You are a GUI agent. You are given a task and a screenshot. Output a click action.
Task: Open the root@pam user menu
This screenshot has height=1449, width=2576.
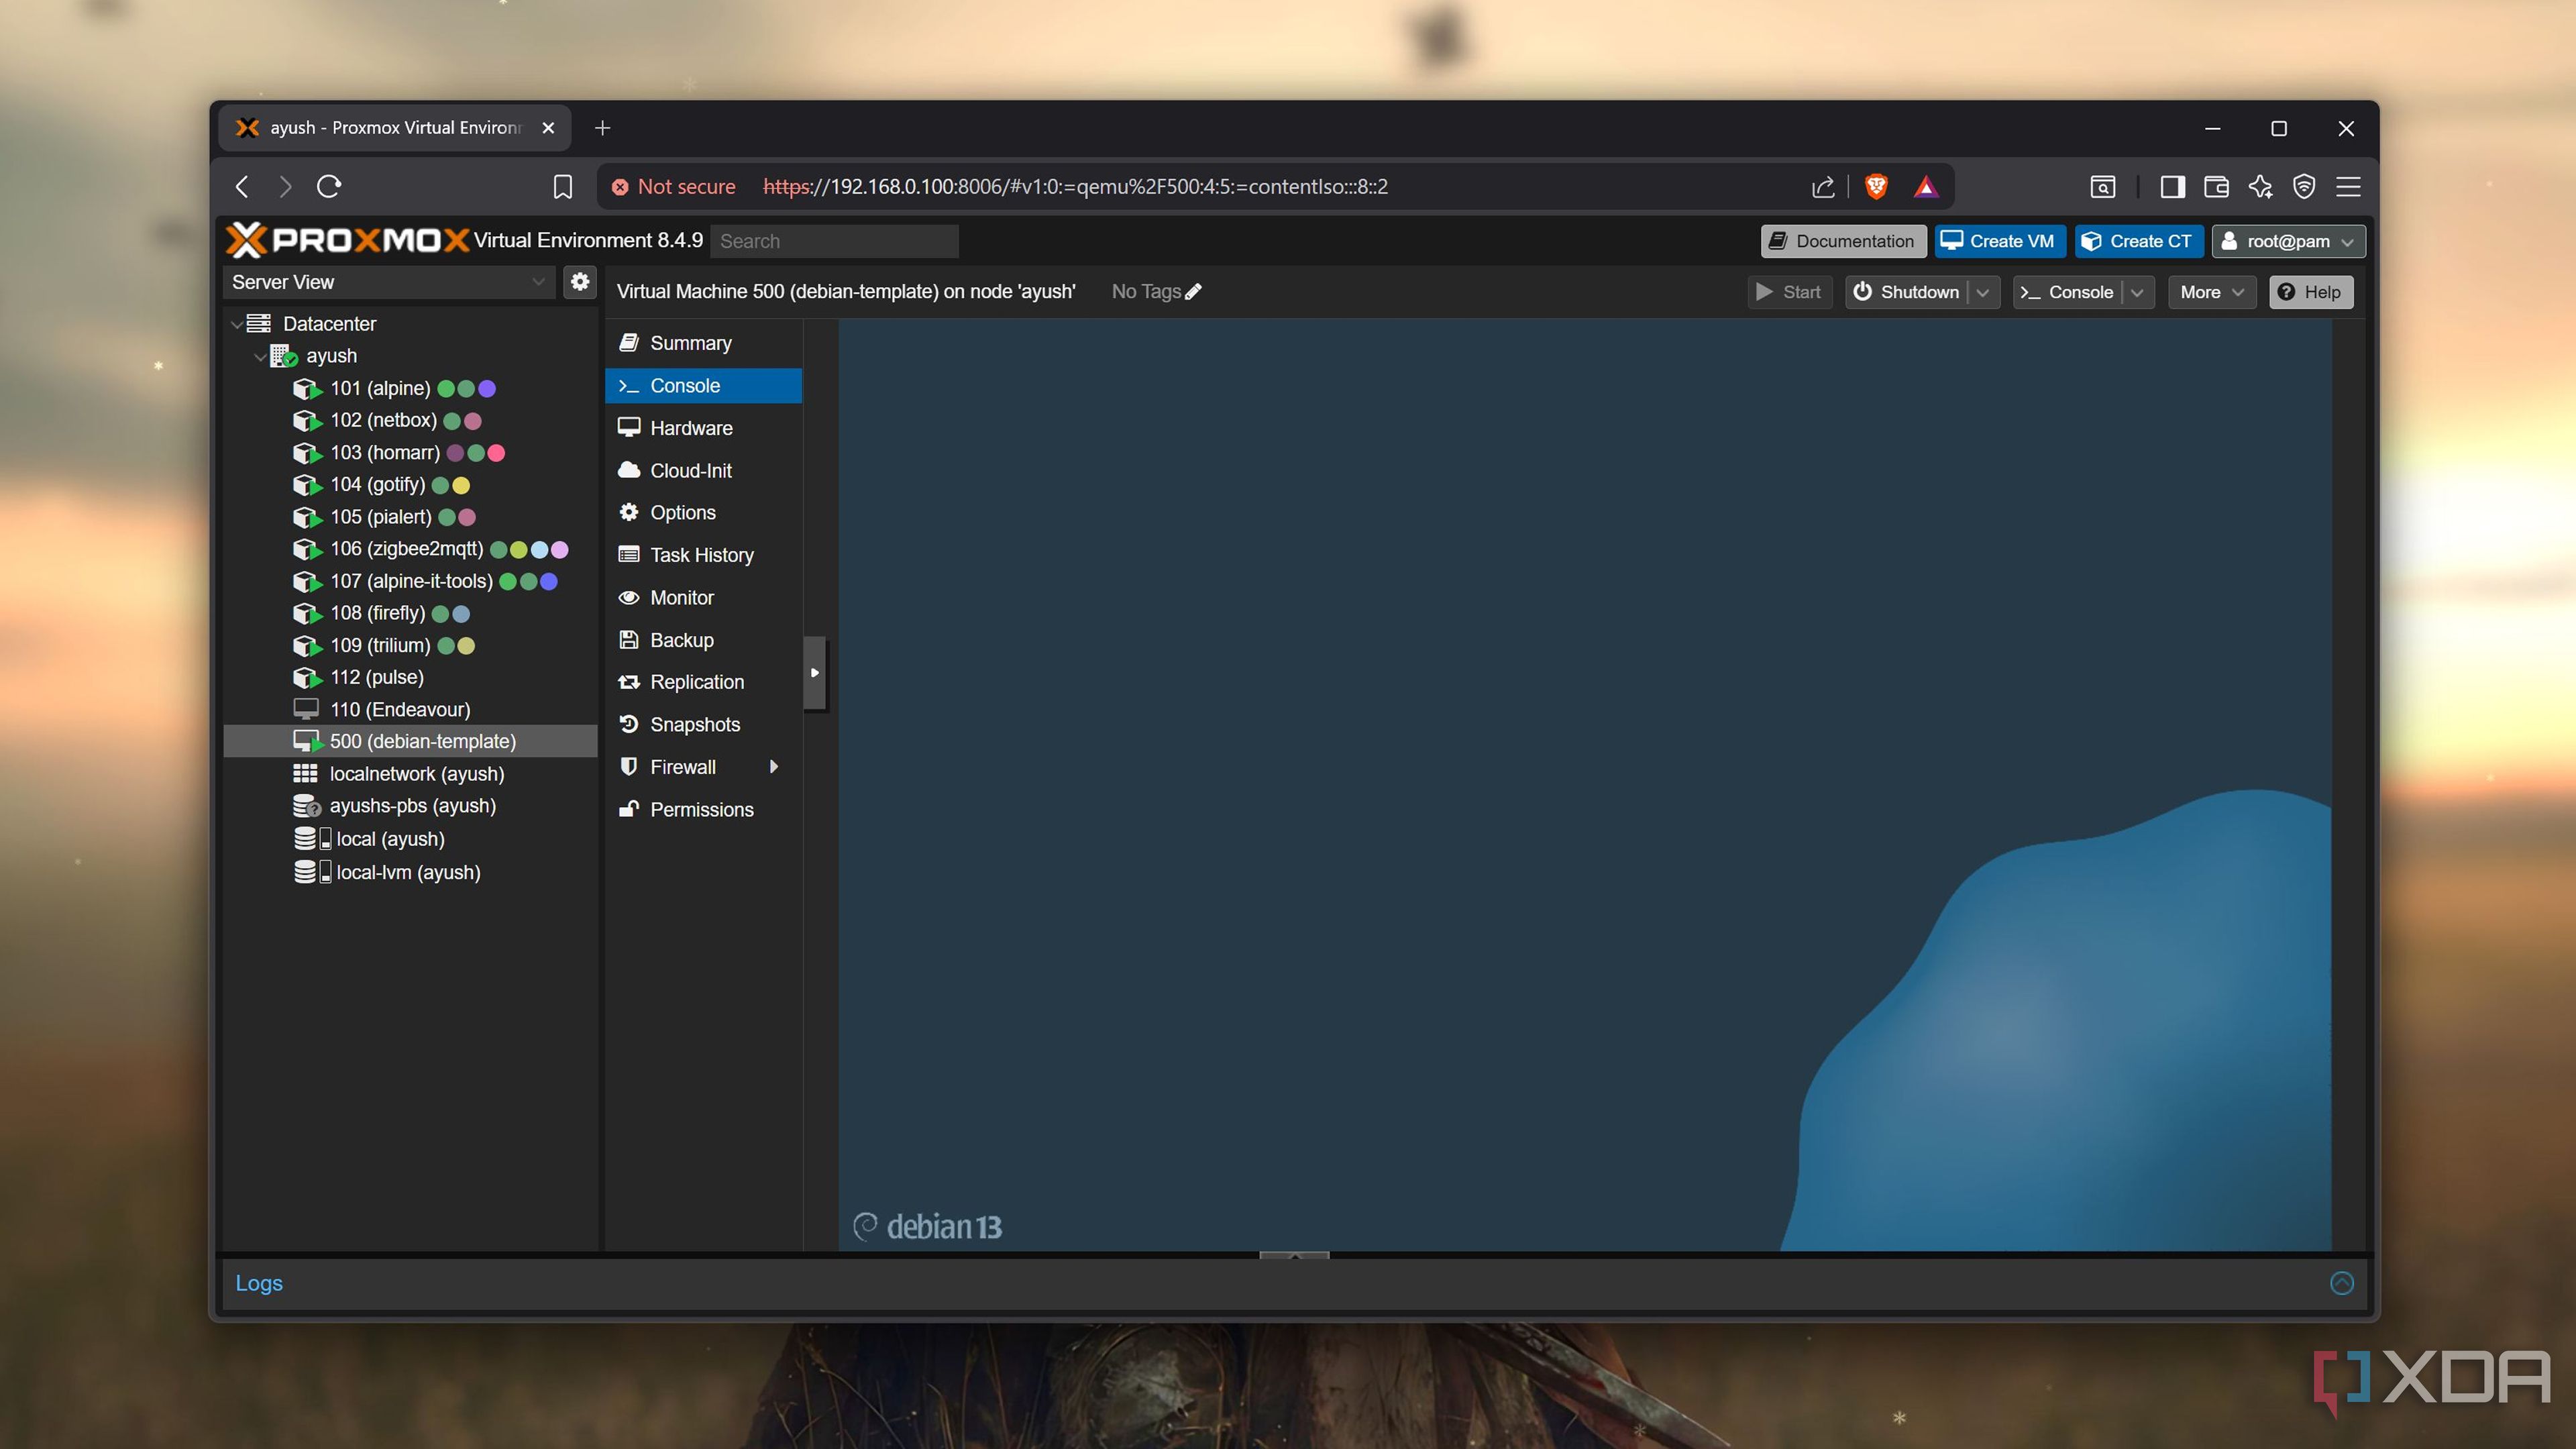(2288, 241)
